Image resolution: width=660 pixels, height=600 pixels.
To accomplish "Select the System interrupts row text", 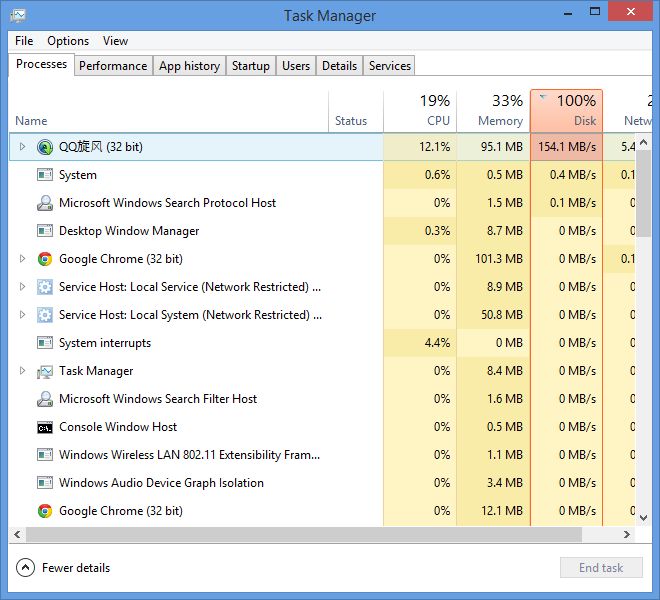I will 105,343.
